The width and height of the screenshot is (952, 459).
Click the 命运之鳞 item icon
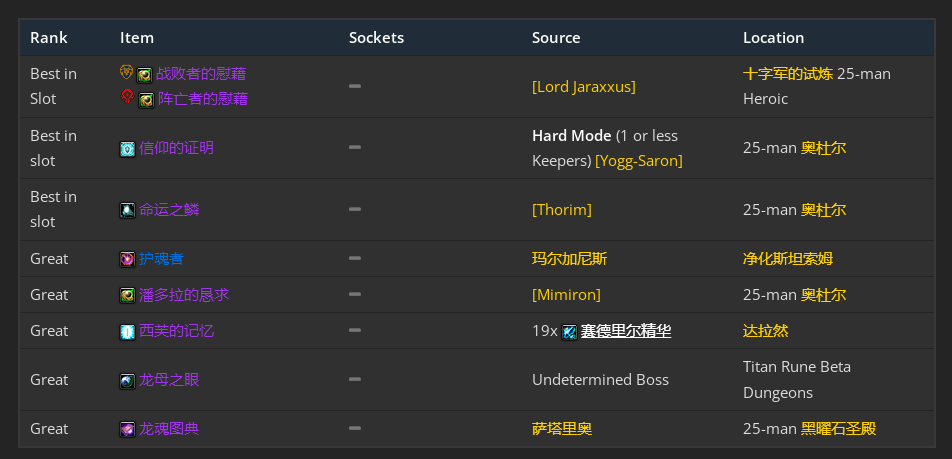coord(127,210)
